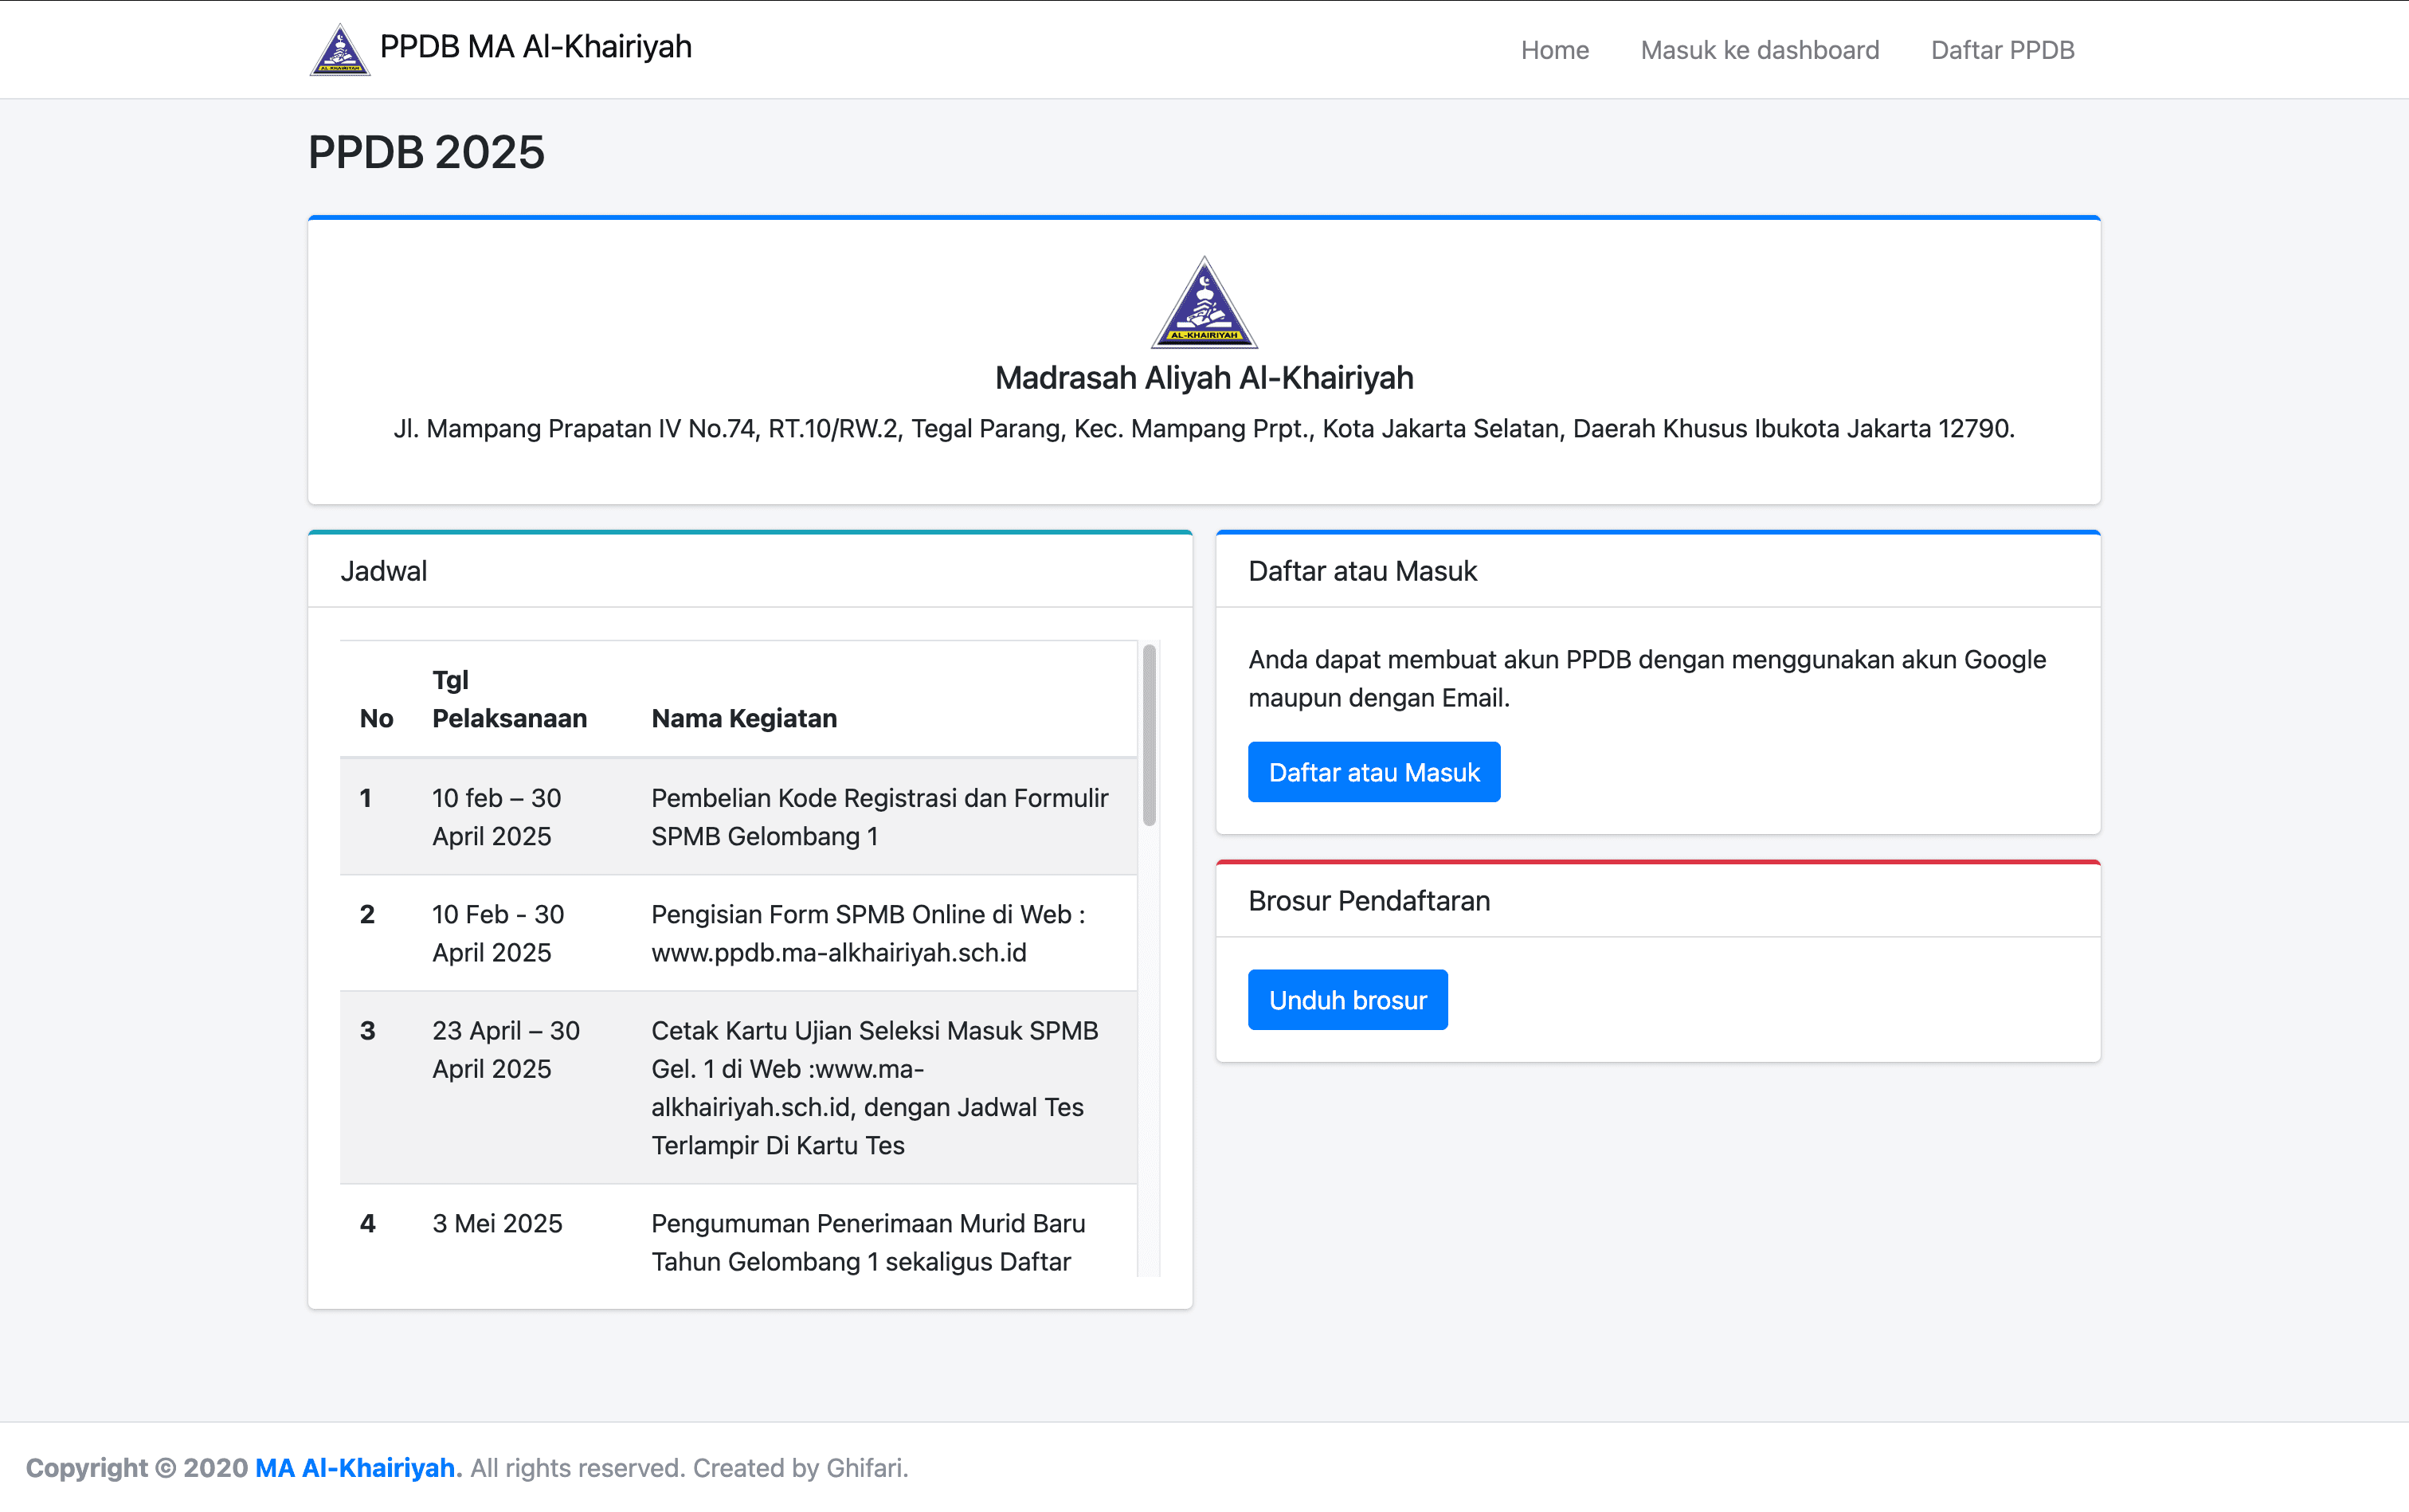
Task: Click the Jadwal table scrollbar thumb
Action: tap(1149, 735)
